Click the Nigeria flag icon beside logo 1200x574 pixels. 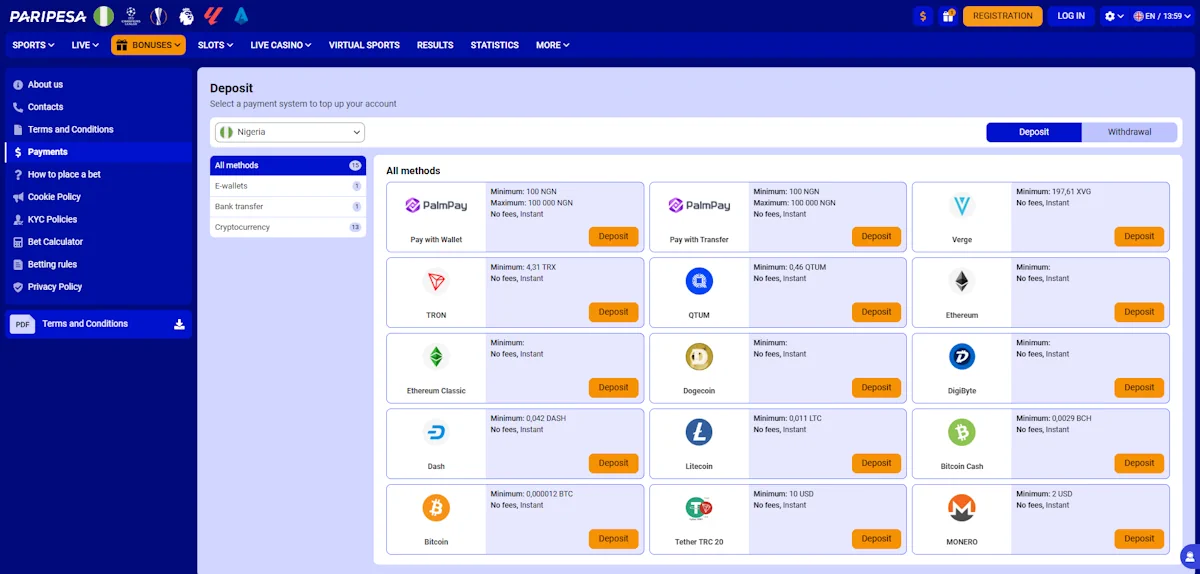click(x=104, y=16)
